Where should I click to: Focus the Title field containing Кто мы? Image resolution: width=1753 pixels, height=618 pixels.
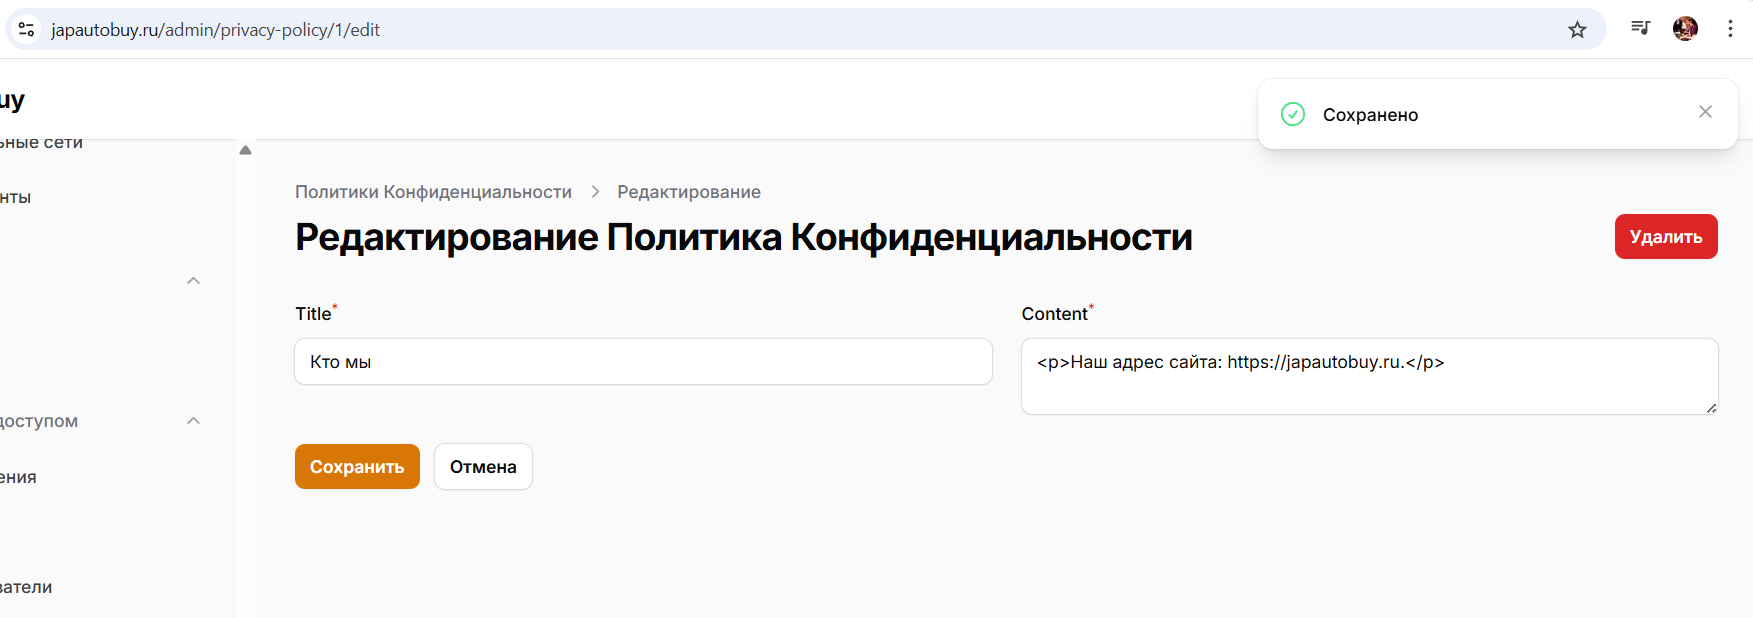[643, 362]
